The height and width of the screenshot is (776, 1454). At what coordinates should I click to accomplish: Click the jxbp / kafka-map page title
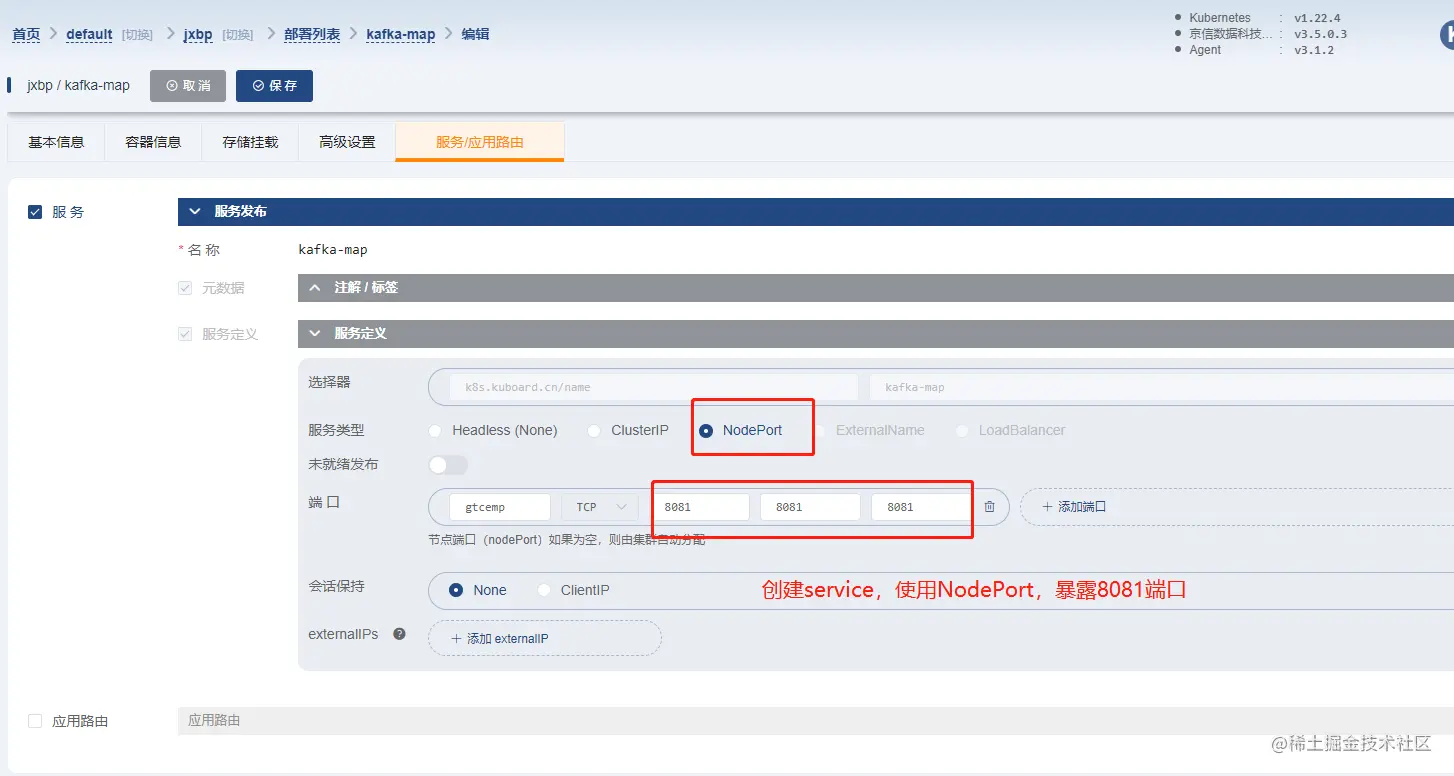pos(78,86)
